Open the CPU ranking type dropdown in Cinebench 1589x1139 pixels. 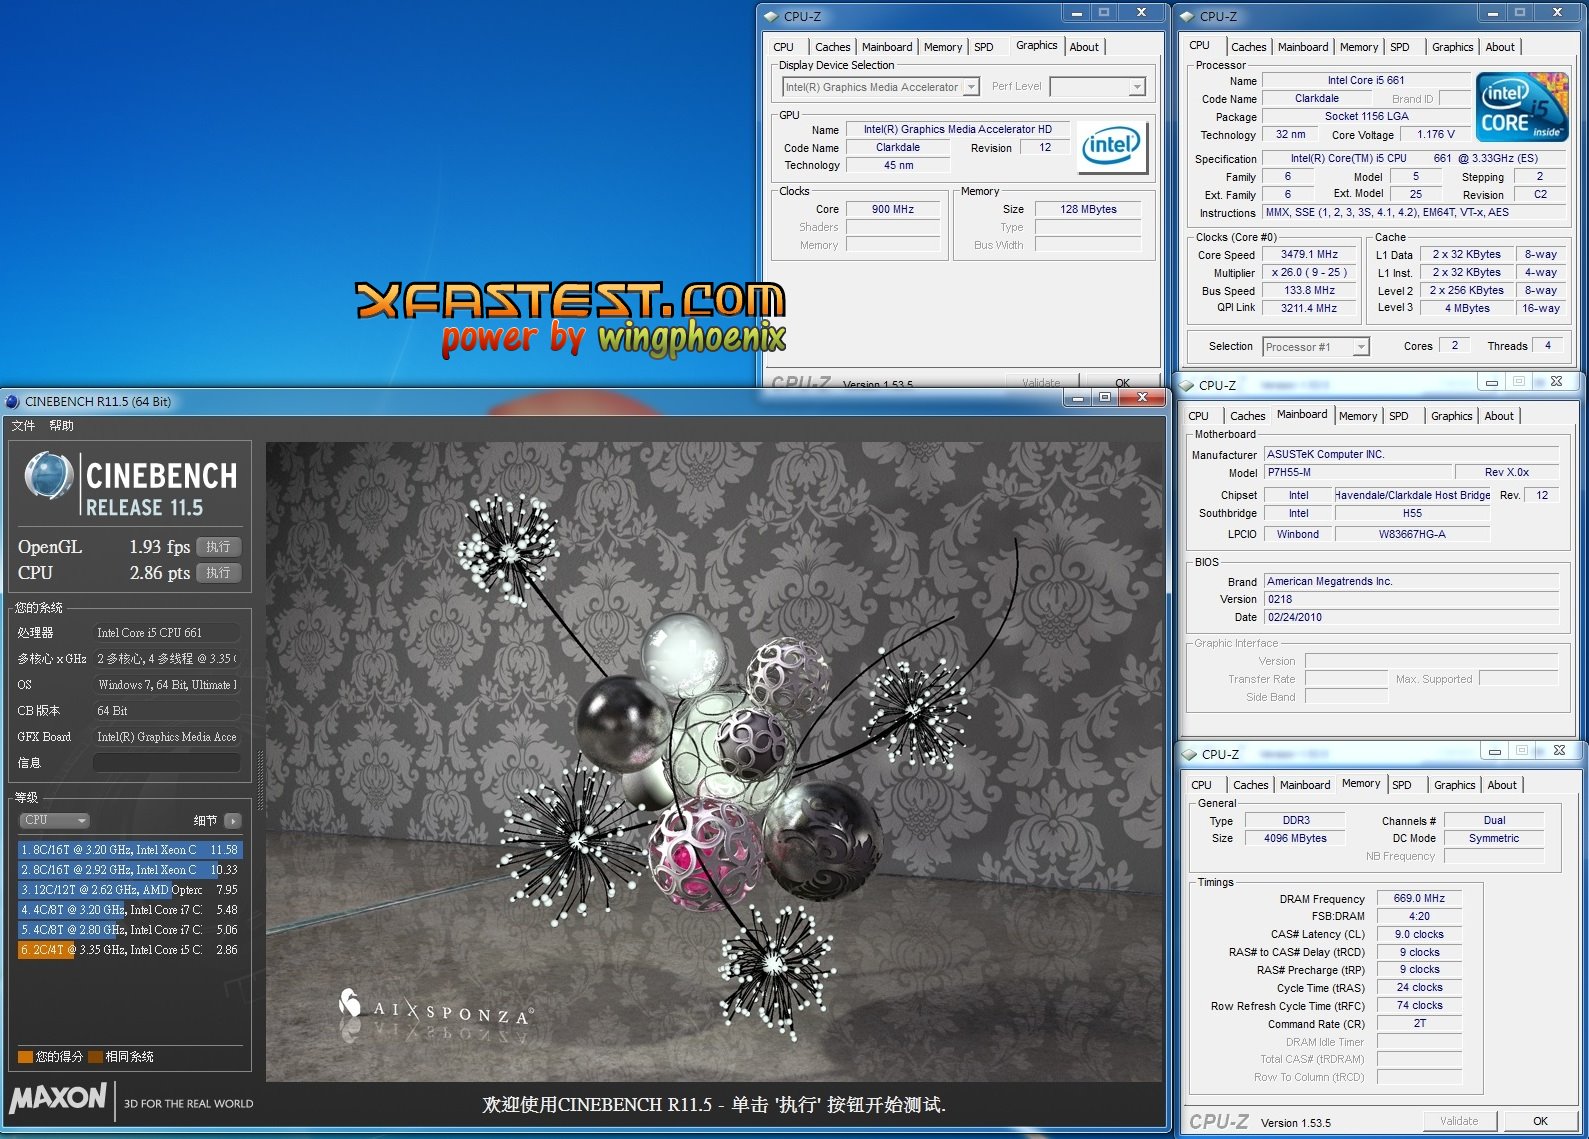(x=55, y=821)
